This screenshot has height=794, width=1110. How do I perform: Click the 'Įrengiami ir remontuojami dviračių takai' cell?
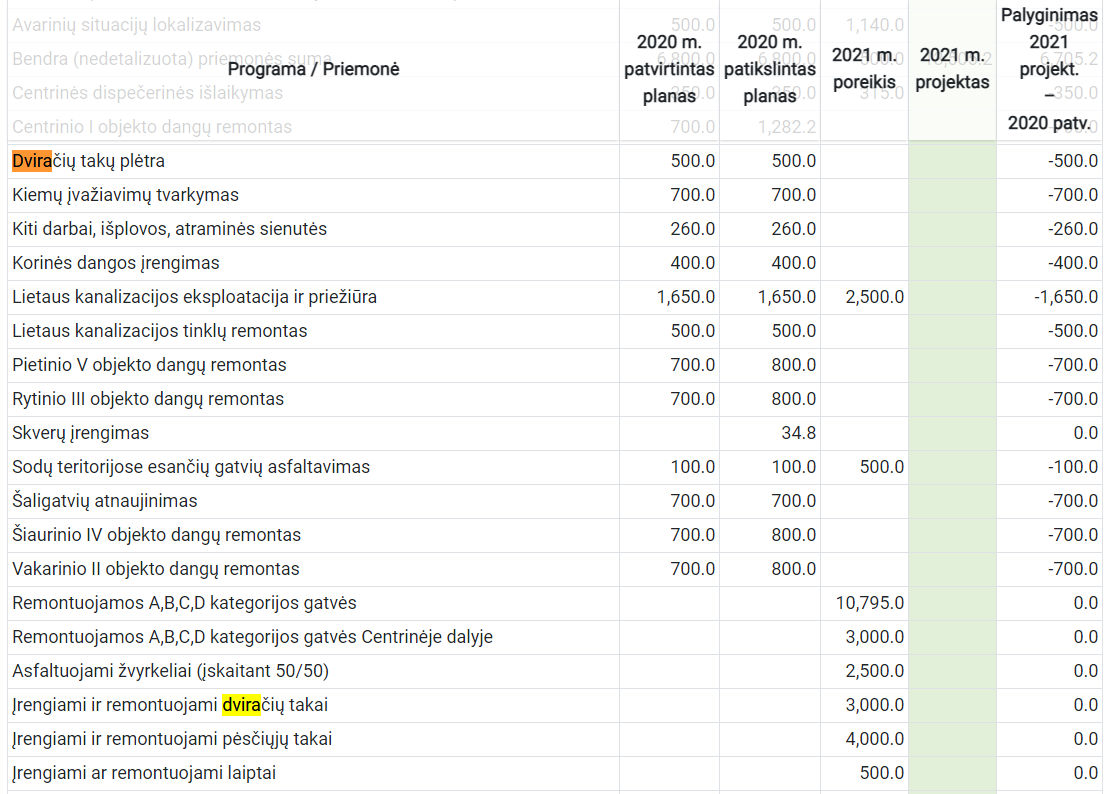[170, 705]
